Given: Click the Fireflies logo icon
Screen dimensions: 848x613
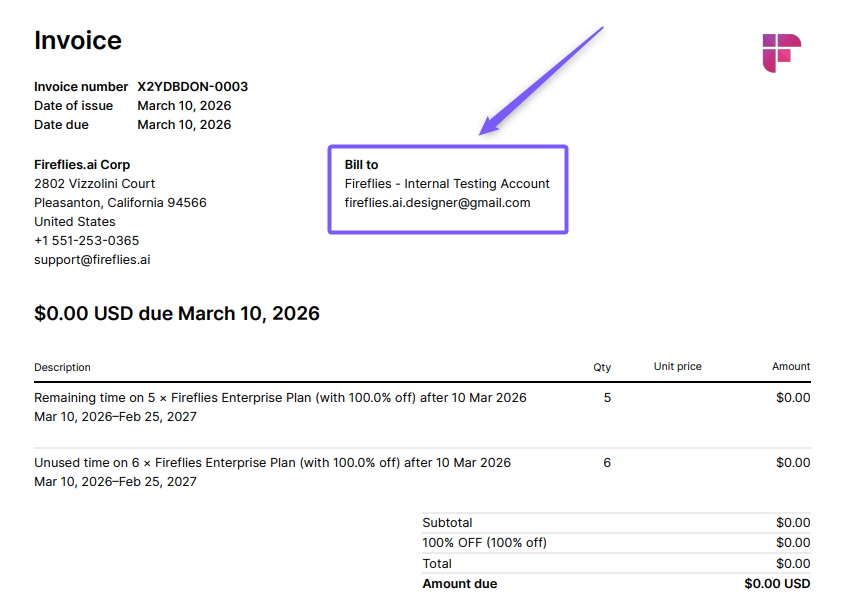Looking at the screenshot, I should coord(781,53).
